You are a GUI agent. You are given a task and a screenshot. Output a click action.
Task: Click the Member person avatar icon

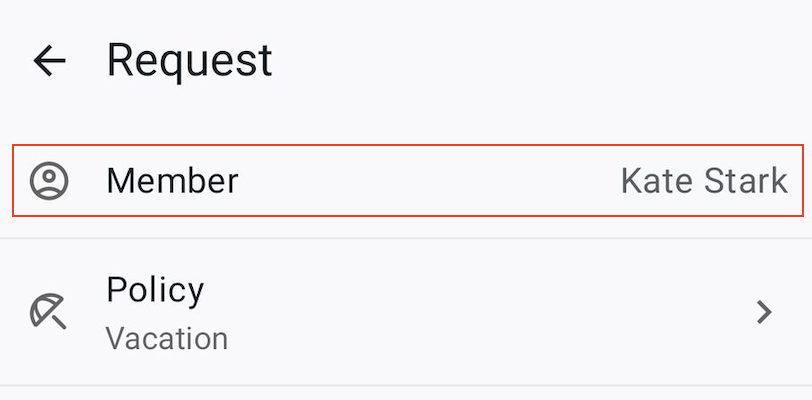pyautogui.click(x=49, y=181)
